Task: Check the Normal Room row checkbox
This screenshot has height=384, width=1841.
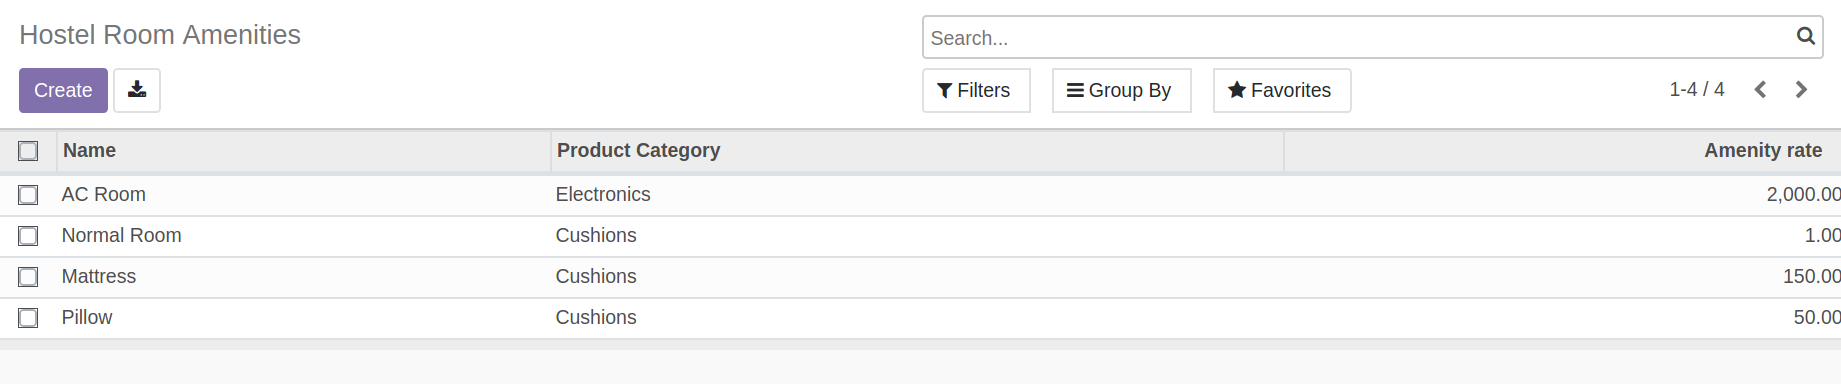Action: pos(28,236)
